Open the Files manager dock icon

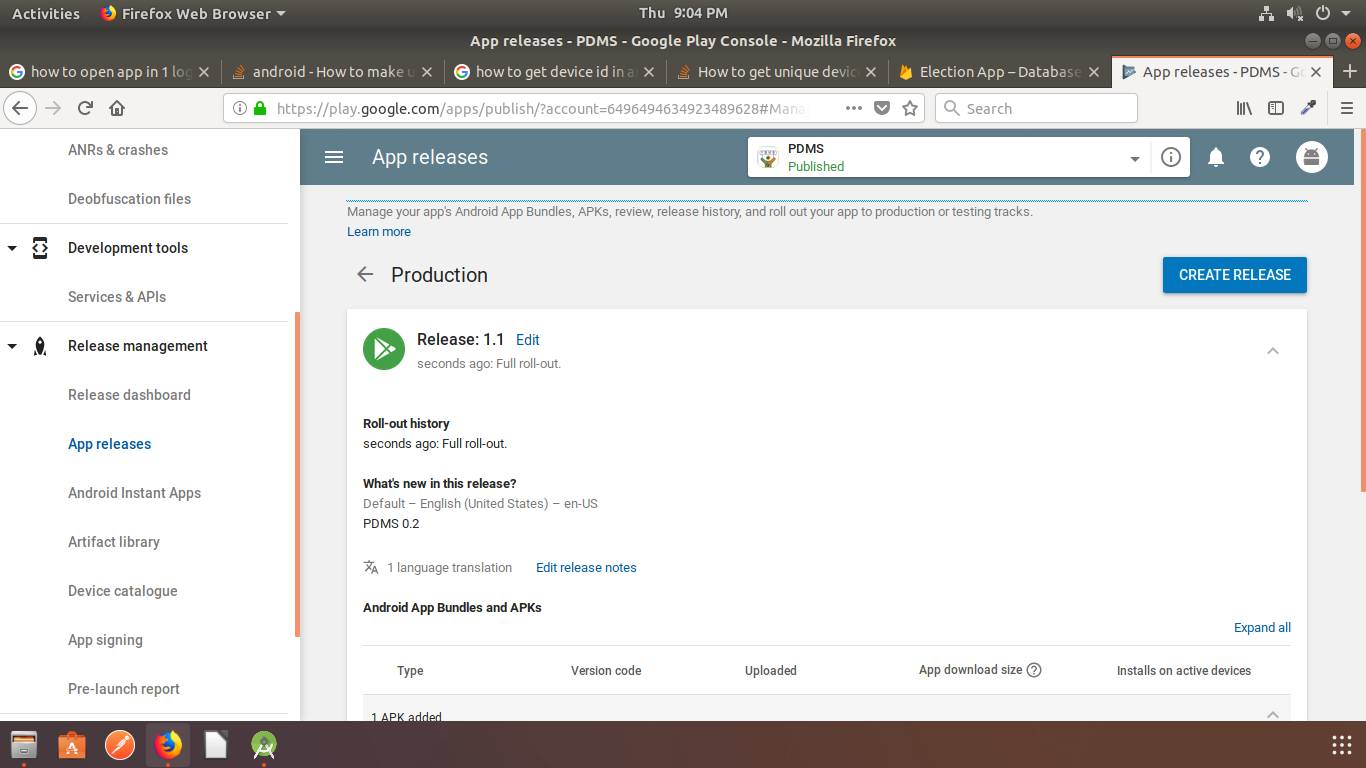[24, 745]
